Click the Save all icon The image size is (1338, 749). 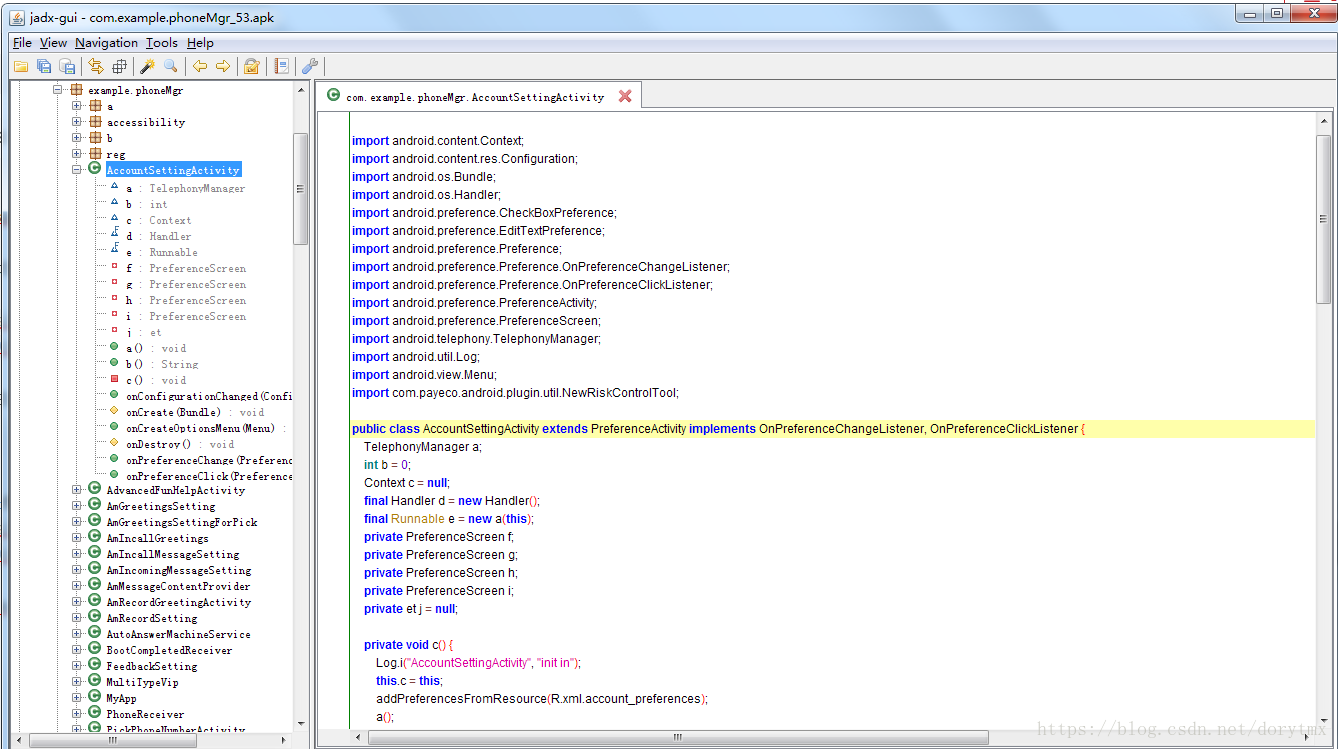[44, 66]
